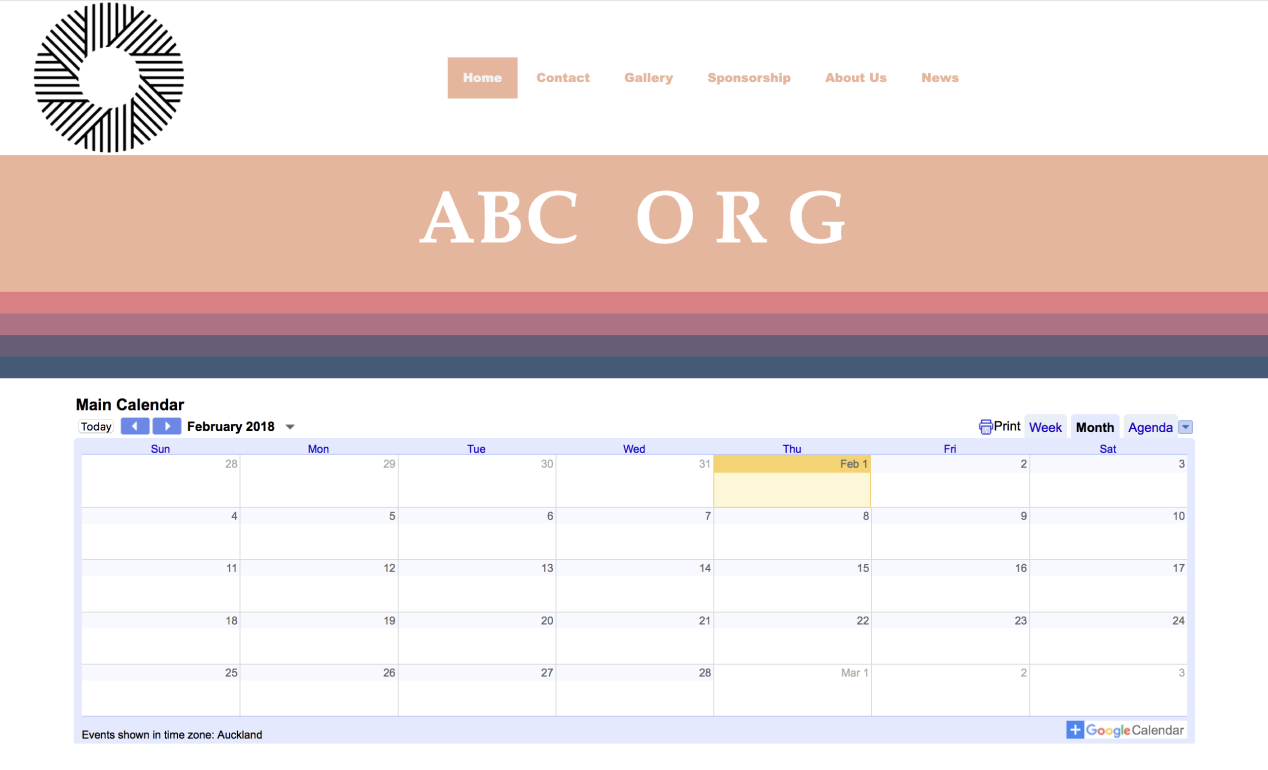The width and height of the screenshot is (1268, 770).
Task: Visit the About Us page
Action: point(856,78)
